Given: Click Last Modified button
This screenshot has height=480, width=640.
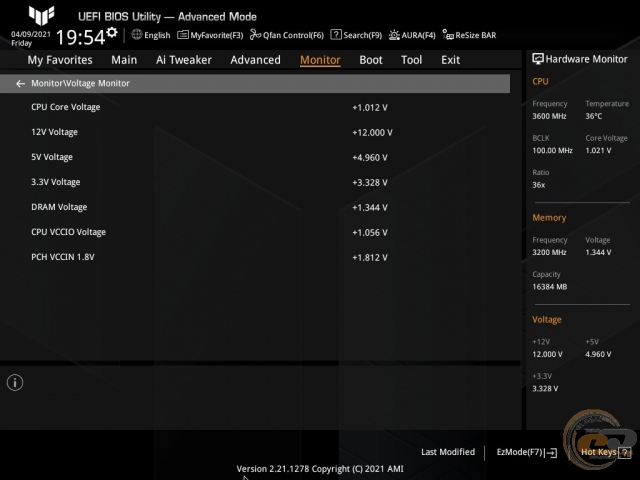Looking at the screenshot, I should tap(448, 452).
